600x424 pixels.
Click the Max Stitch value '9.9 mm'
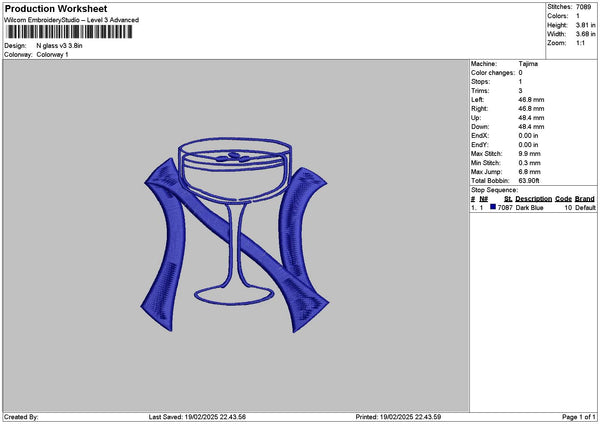pyautogui.click(x=530, y=154)
